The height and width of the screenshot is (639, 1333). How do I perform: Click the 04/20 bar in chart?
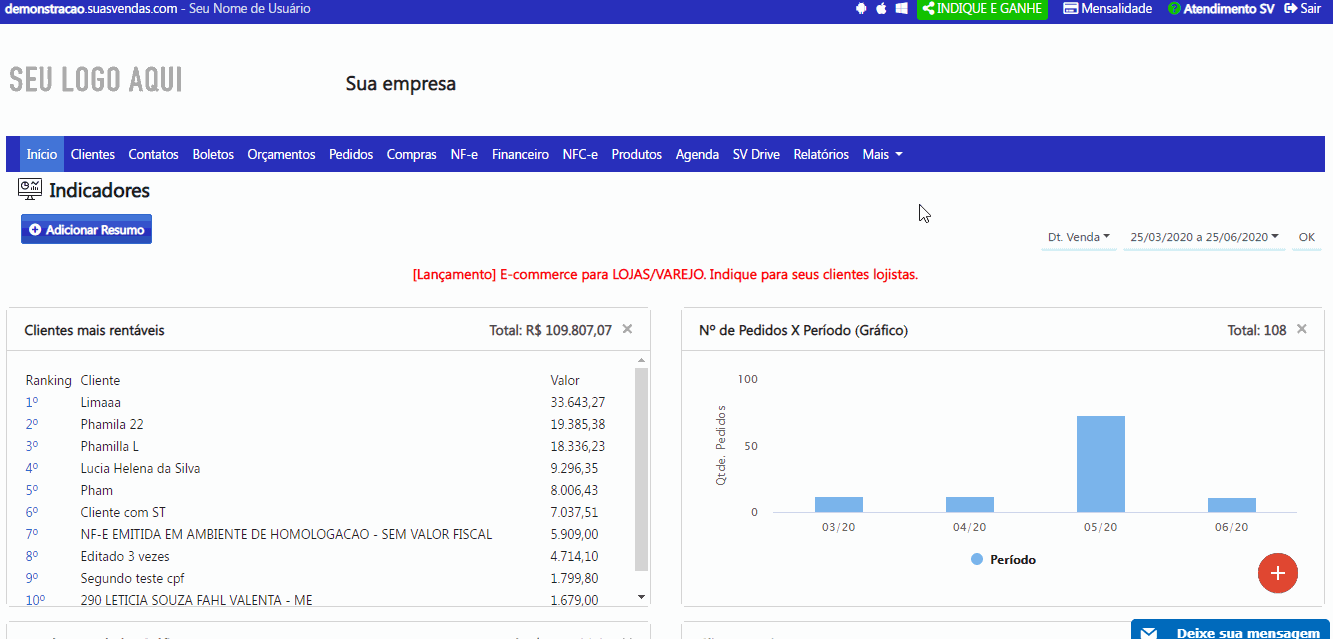[970, 505]
